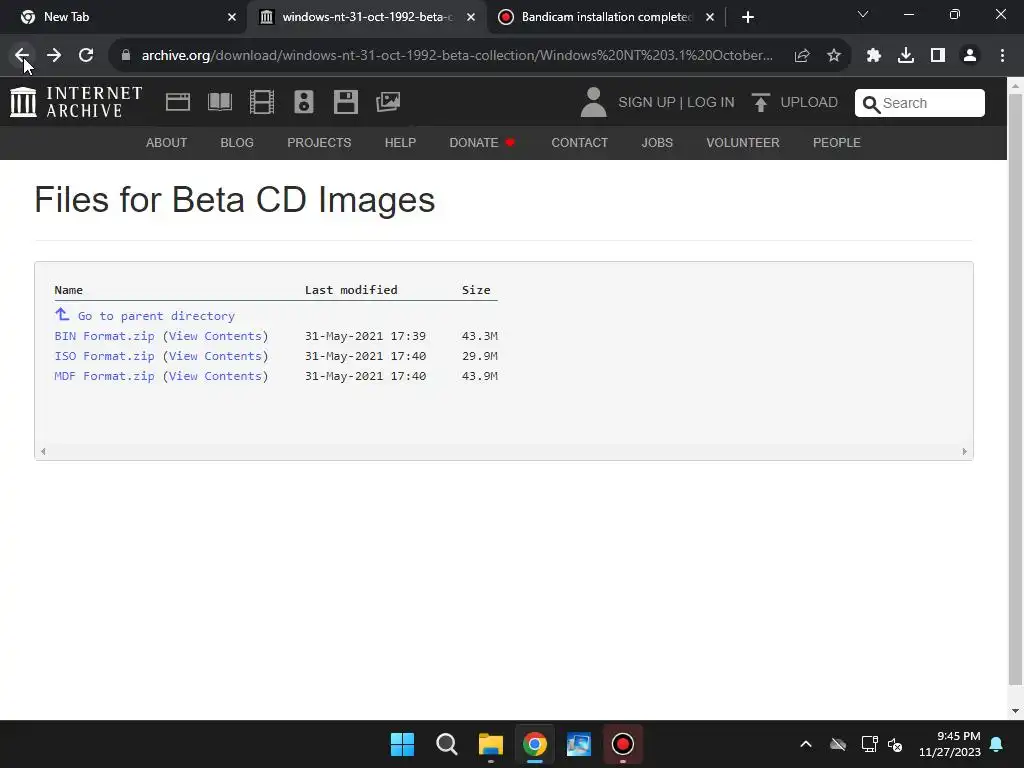
Task: Open the JOBS menu item
Action: (657, 142)
